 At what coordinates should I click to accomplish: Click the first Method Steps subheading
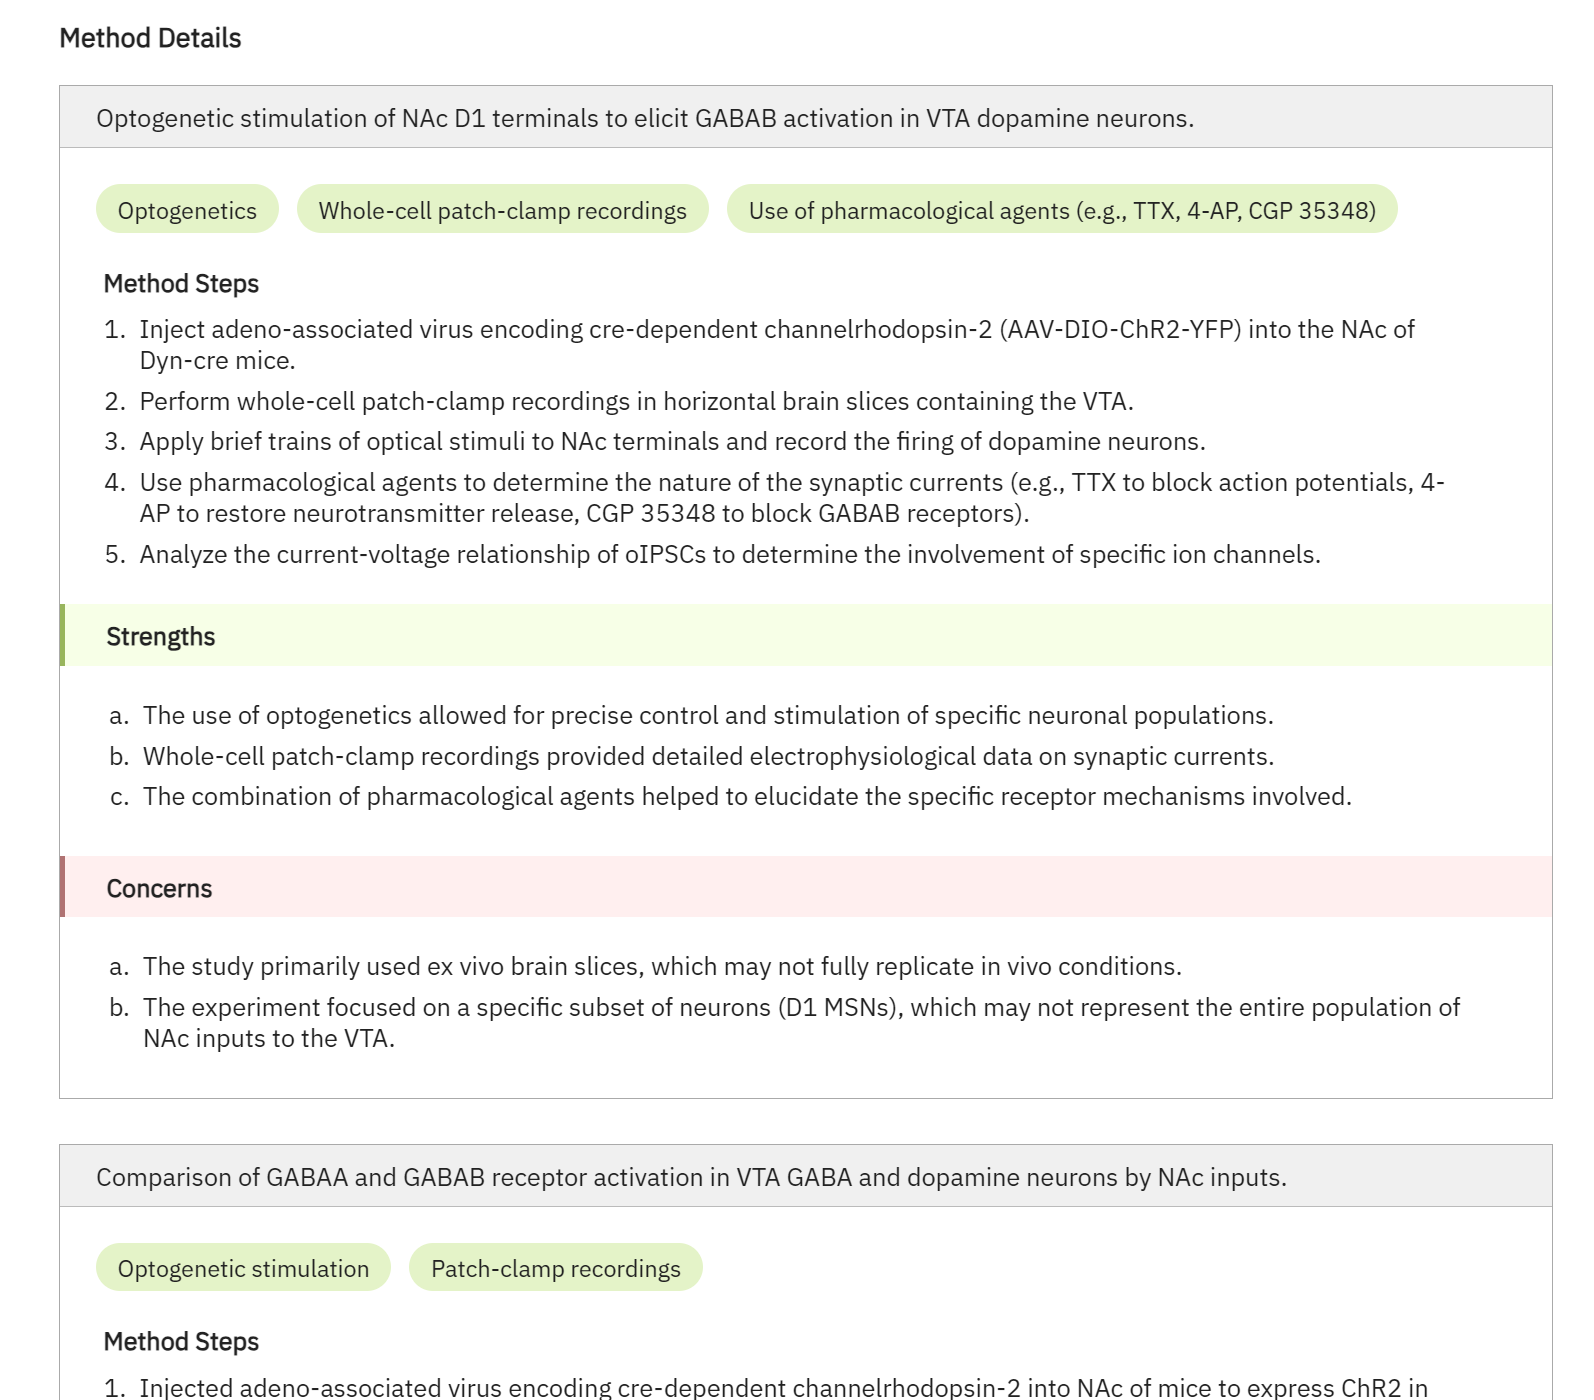coord(181,283)
